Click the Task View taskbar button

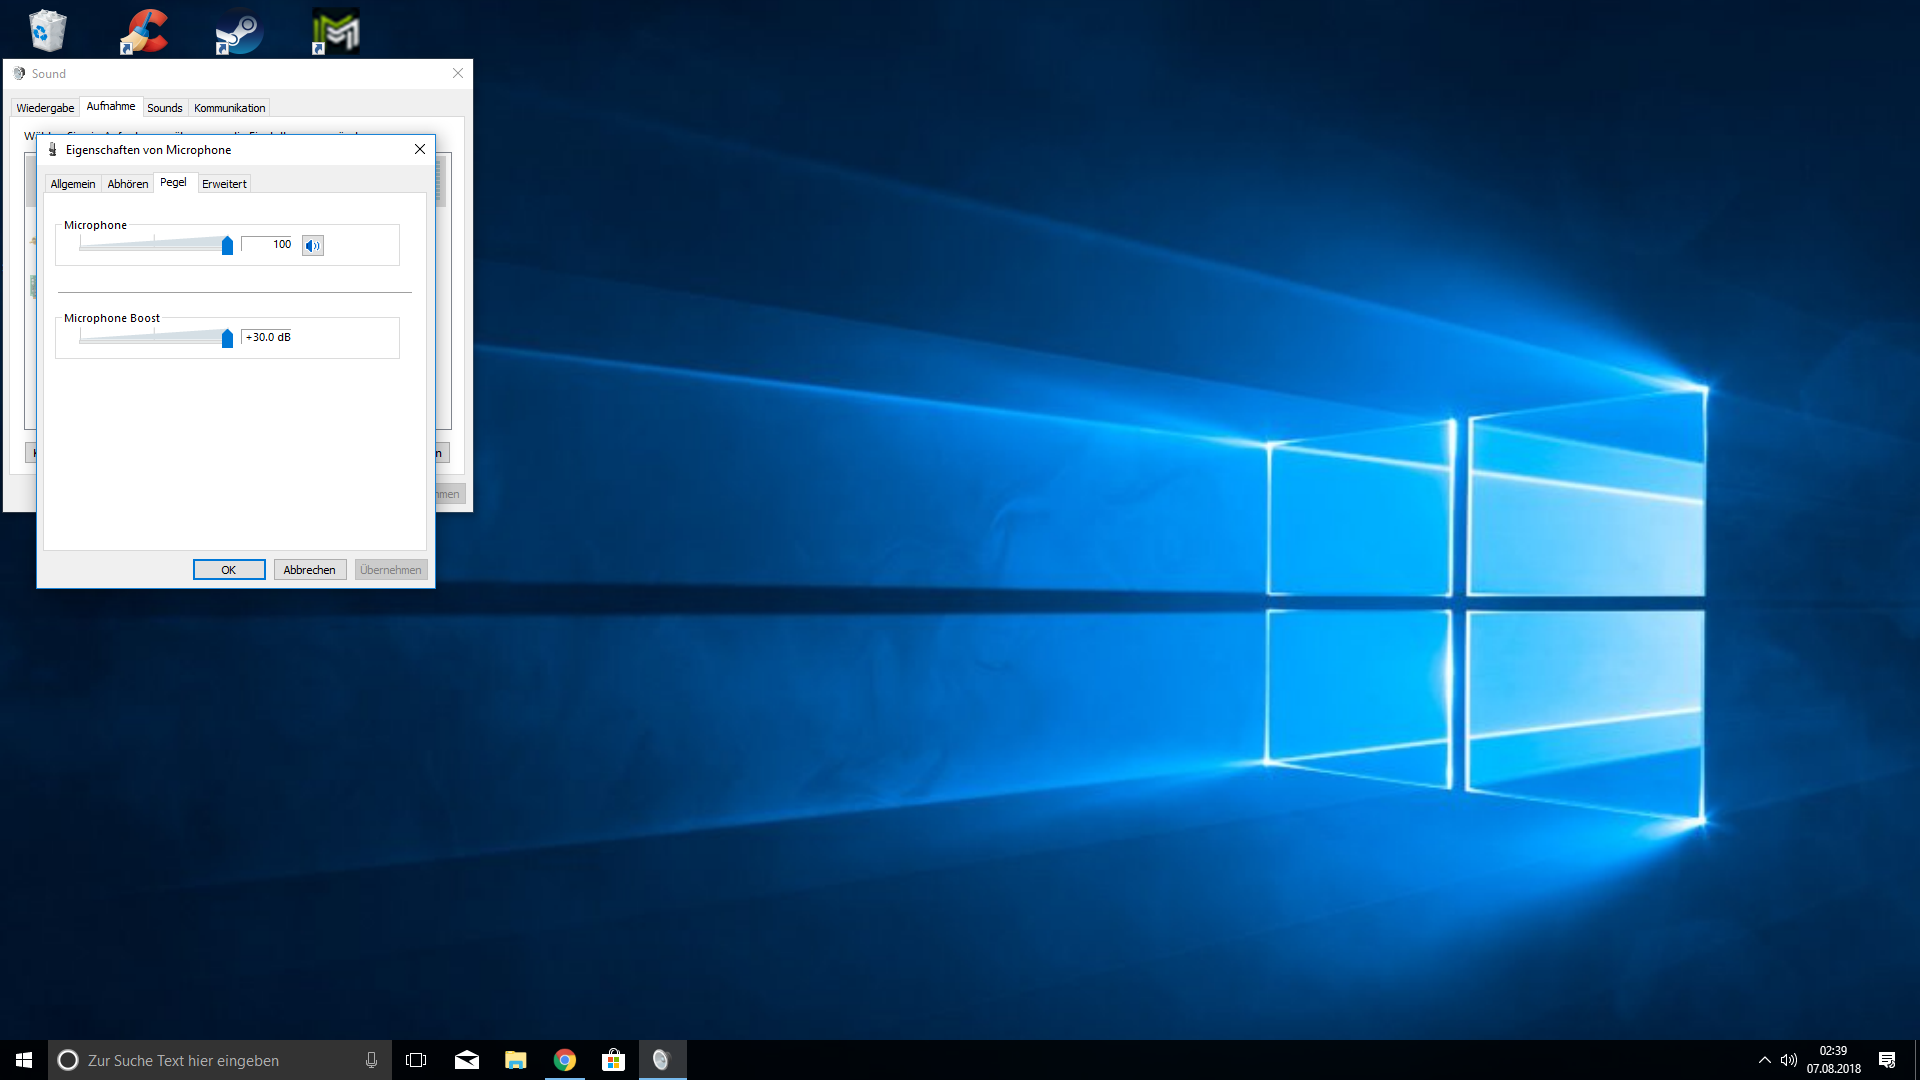click(416, 1060)
